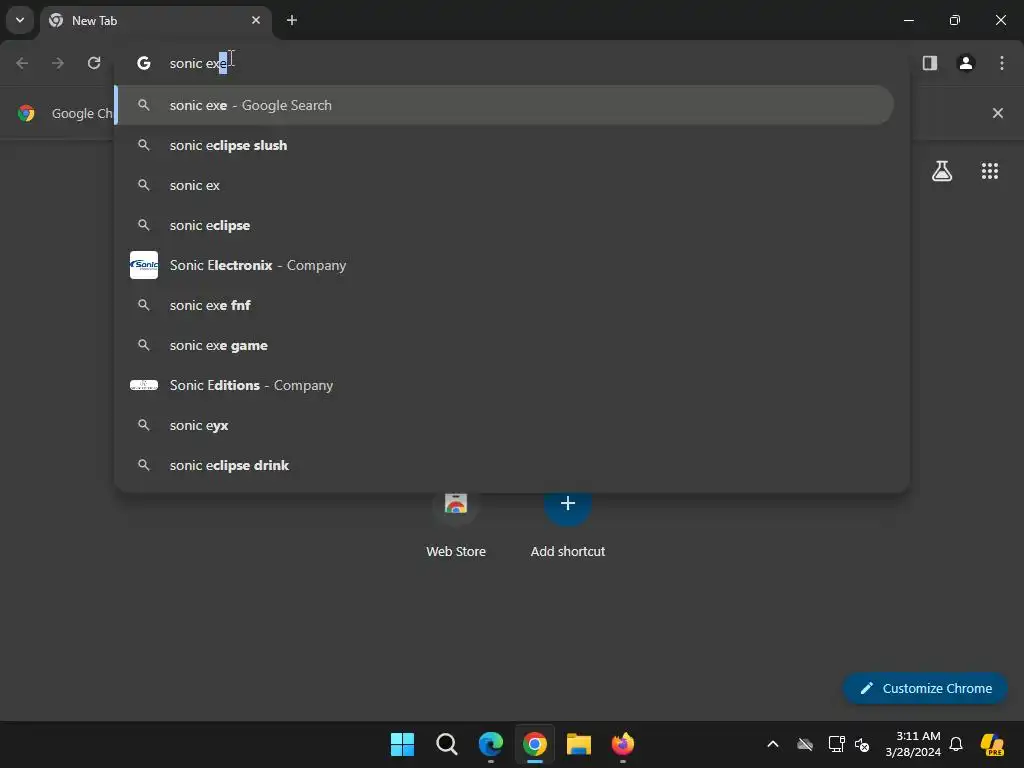Launch Firefox from taskbar
The image size is (1024, 768).
coord(623,744)
